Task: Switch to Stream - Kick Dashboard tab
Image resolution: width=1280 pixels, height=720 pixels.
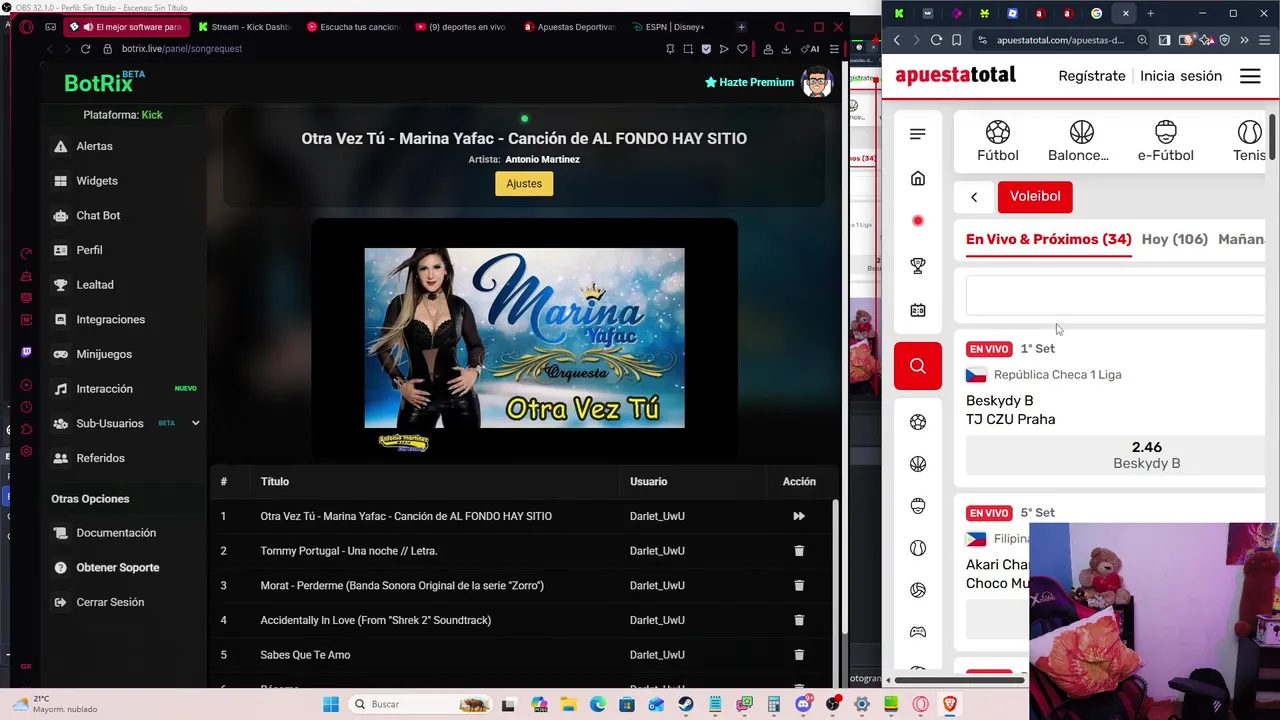Action: click(x=244, y=27)
